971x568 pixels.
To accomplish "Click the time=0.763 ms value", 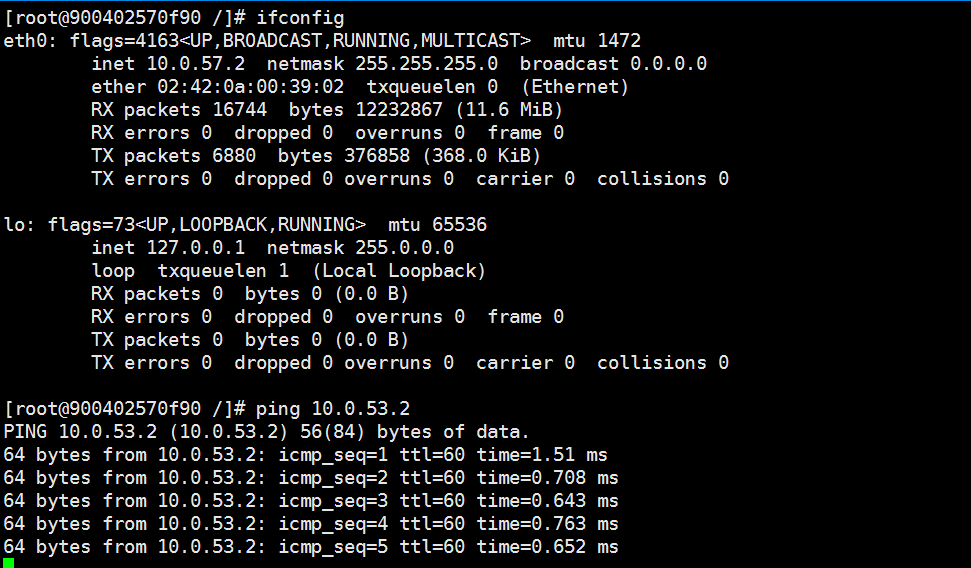I will pos(547,523).
